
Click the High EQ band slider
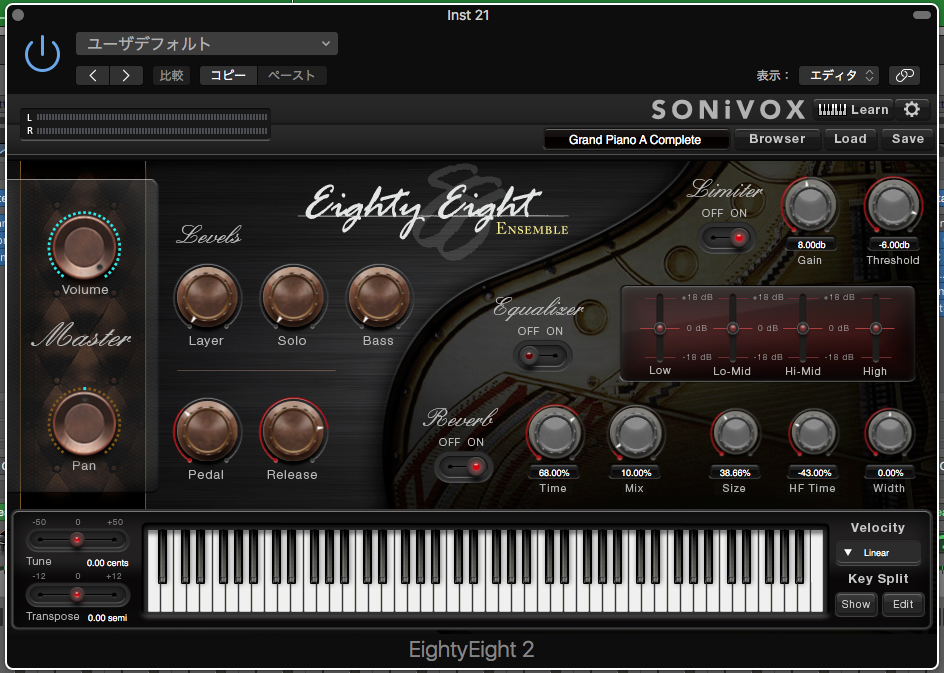[x=875, y=328]
